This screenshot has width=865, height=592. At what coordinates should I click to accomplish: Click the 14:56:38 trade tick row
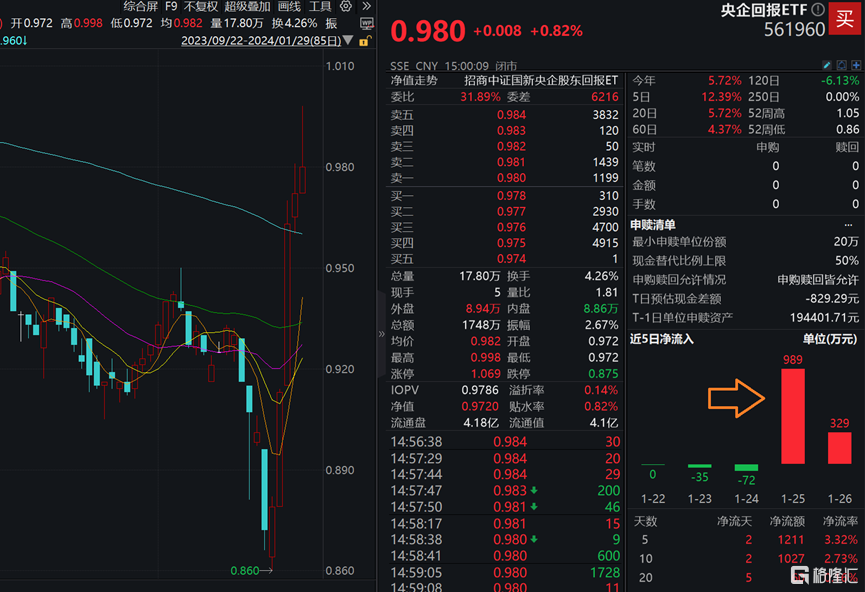pos(505,442)
